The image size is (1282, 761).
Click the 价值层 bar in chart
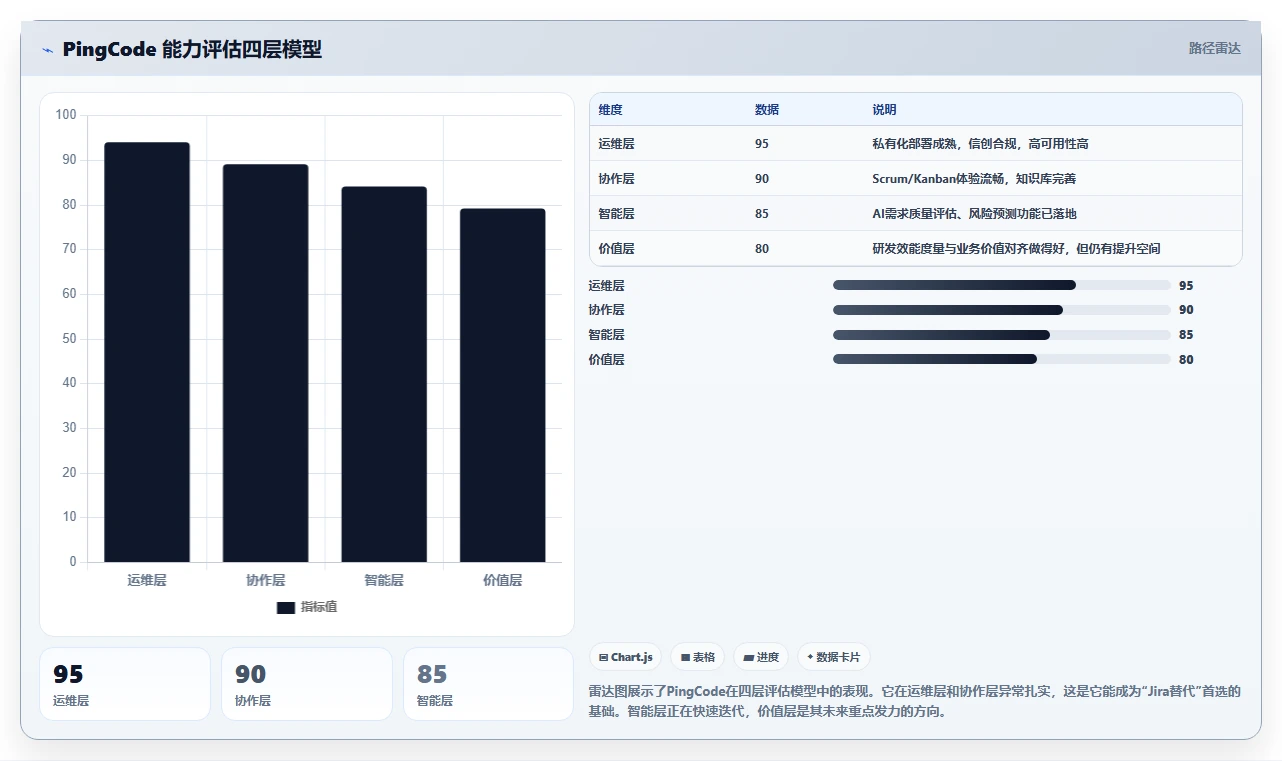click(x=502, y=385)
